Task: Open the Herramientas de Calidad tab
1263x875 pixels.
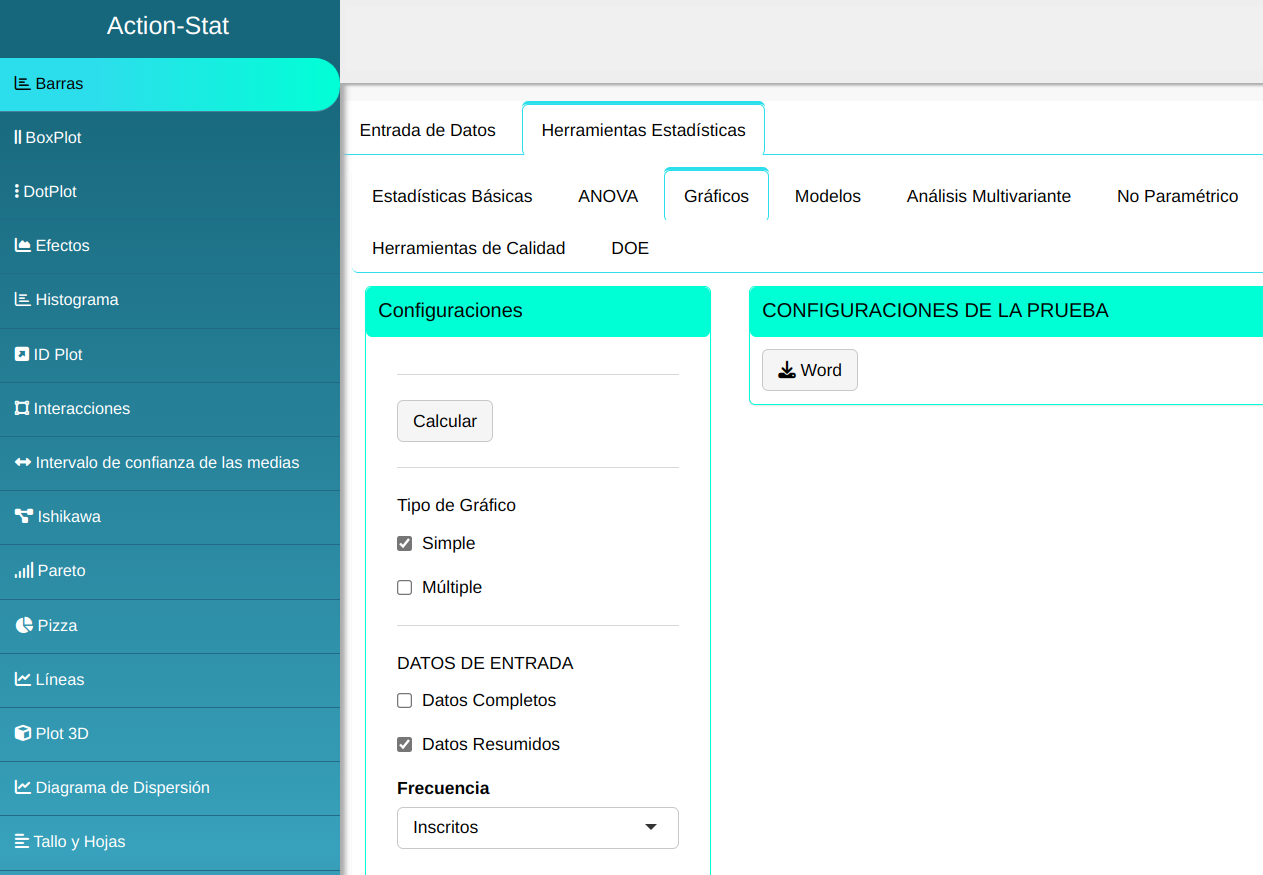Action: pyautogui.click(x=468, y=248)
